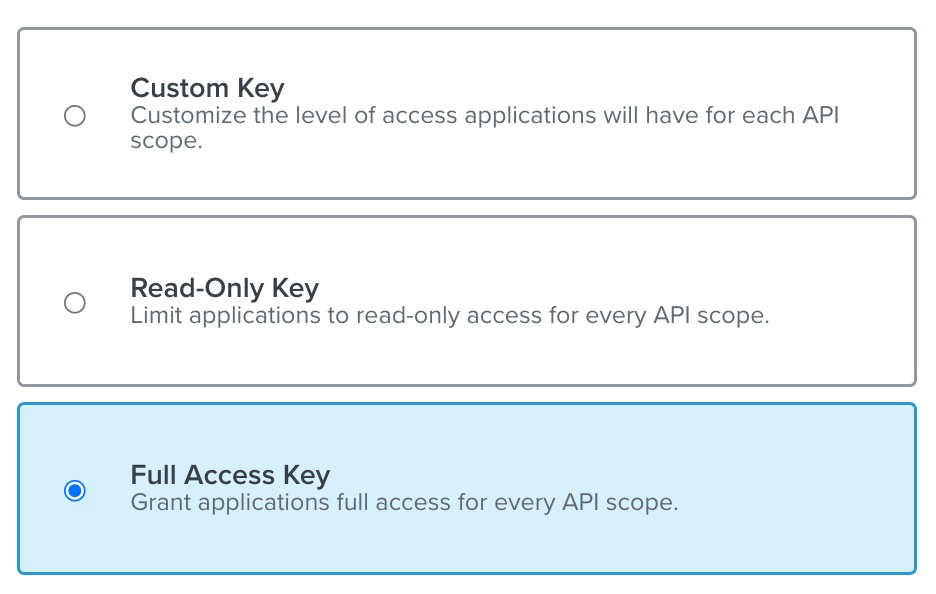Image resolution: width=936 pixels, height=594 pixels.
Task: Click the Read-Only Key description text
Action: [450, 316]
